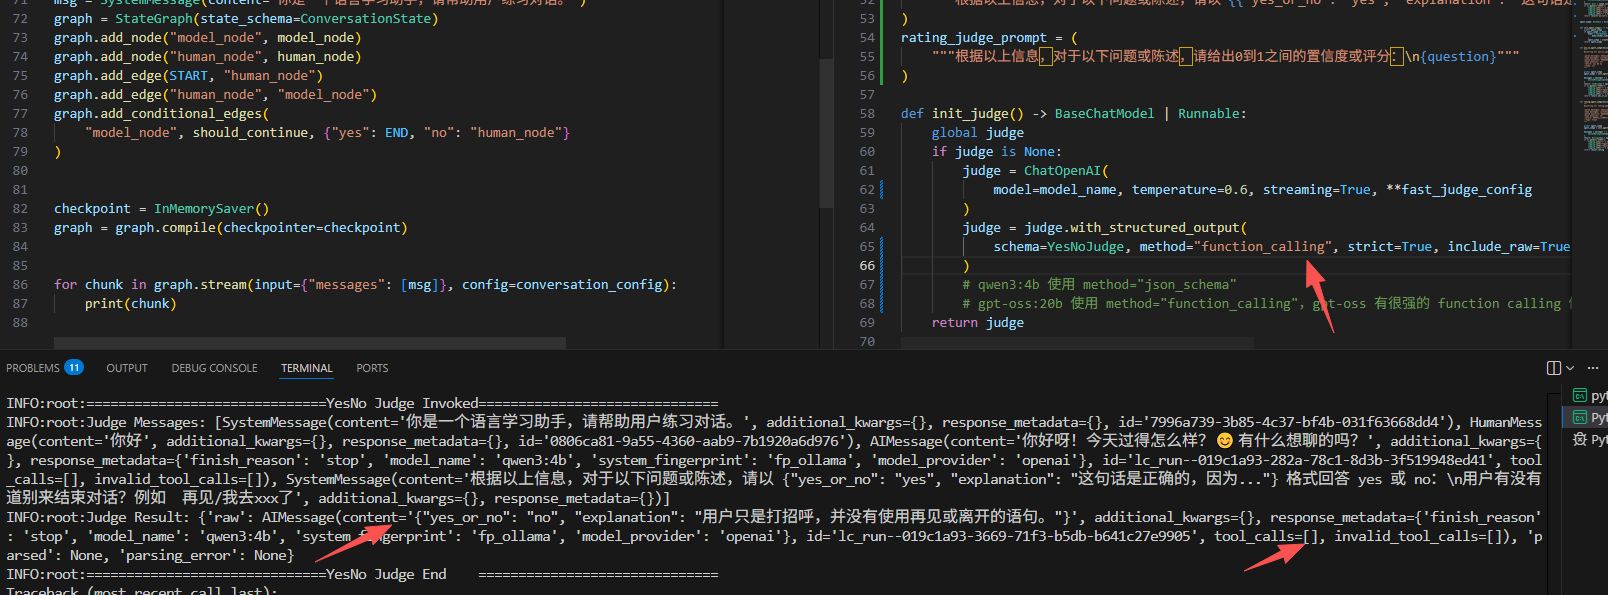
Task: Click line number 82 in left gutter
Action: pos(20,208)
